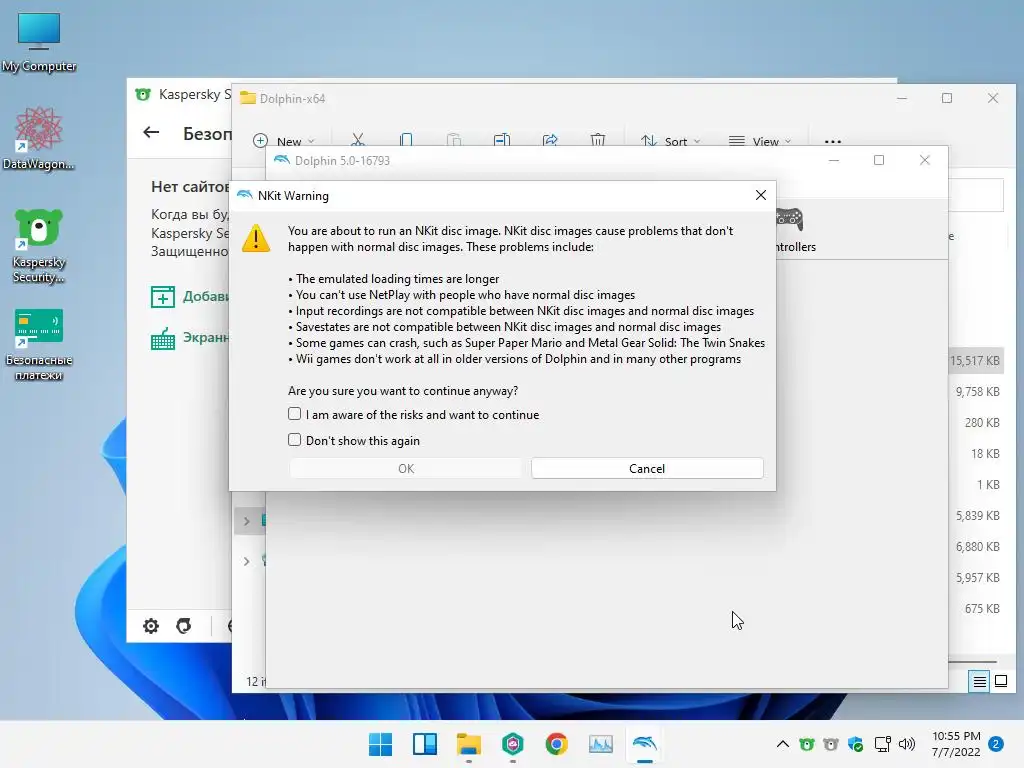Click the Controllers gamepad icon in Dolphin
The height and width of the screenshot is (768, 1024).
coord(790,219)
